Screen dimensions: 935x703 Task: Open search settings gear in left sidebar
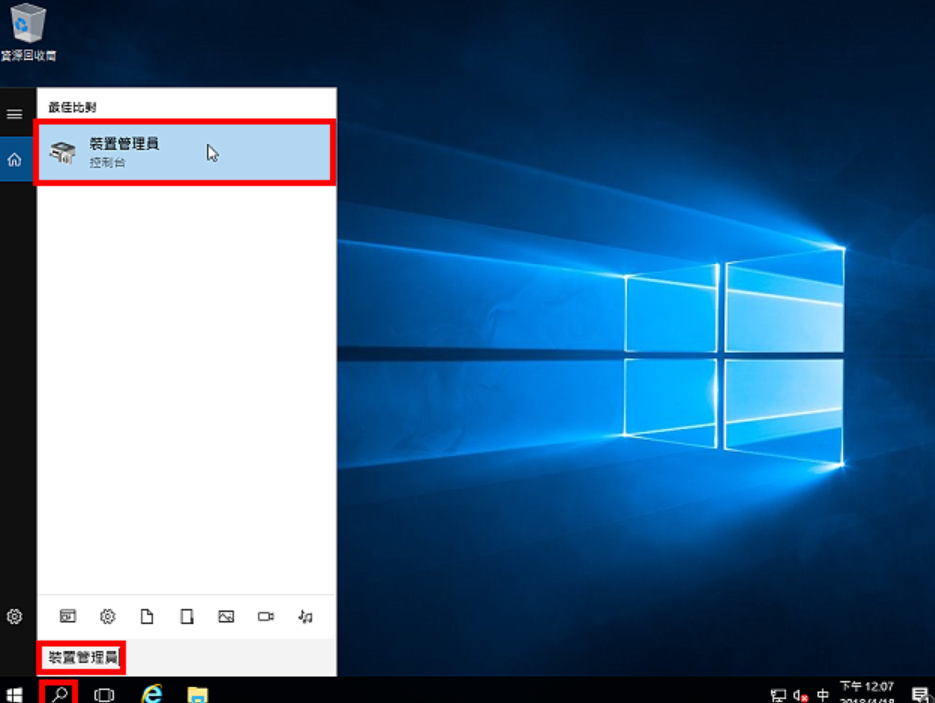(x=14, y=616)
